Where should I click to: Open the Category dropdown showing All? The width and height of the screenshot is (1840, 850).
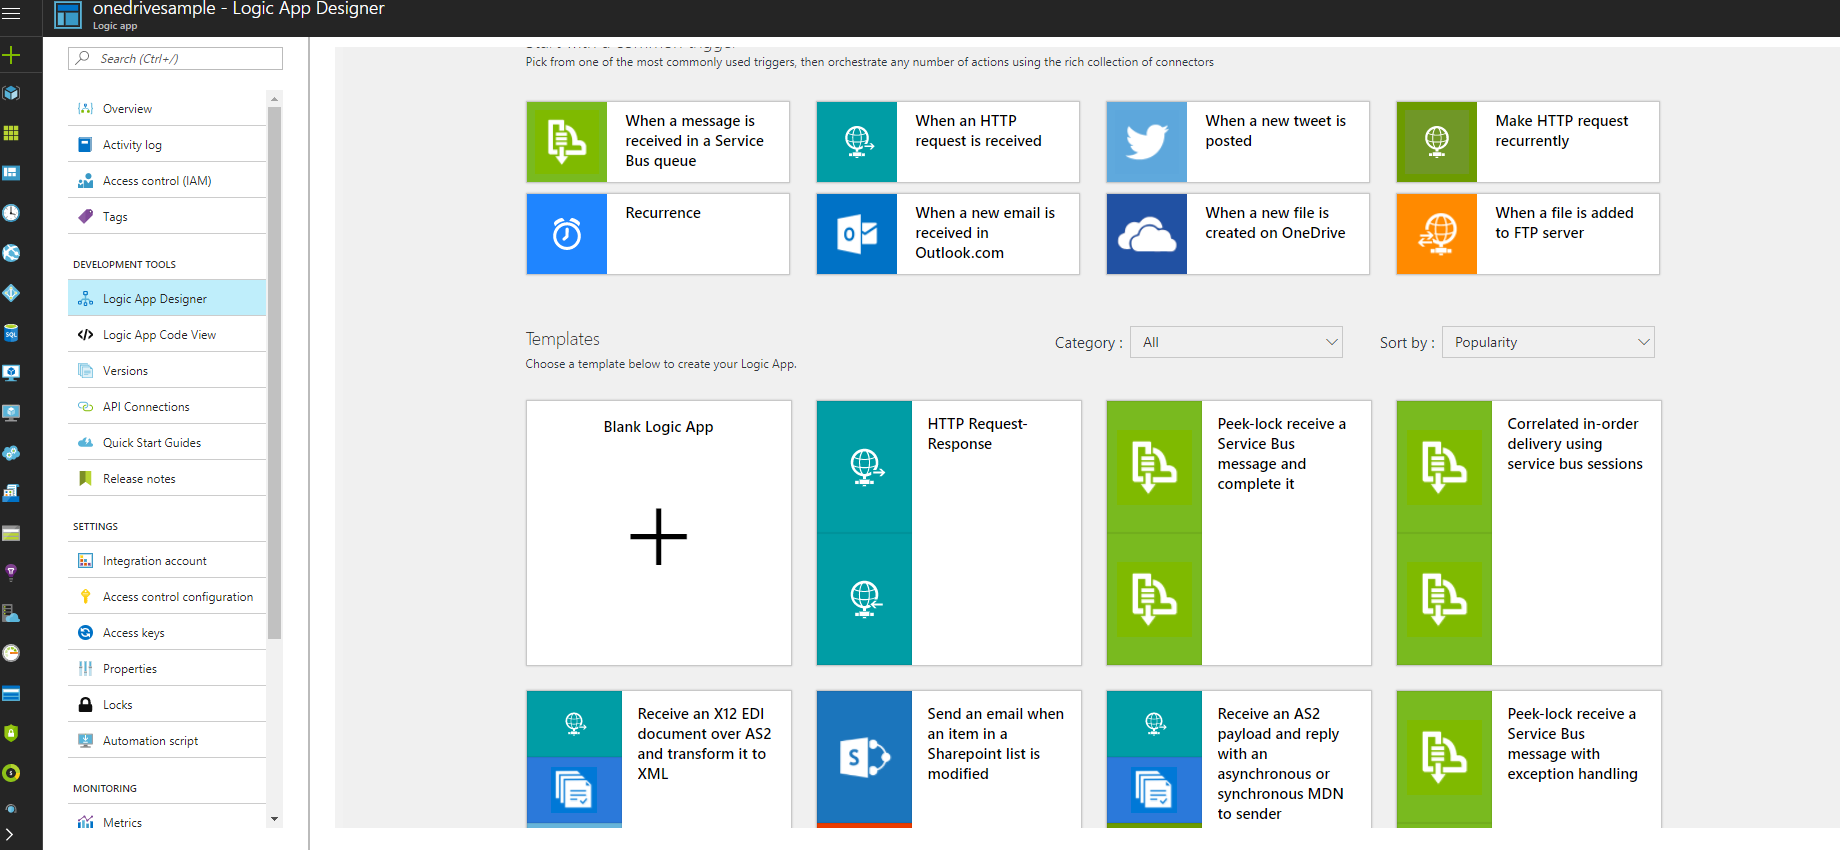(1236, 342)
